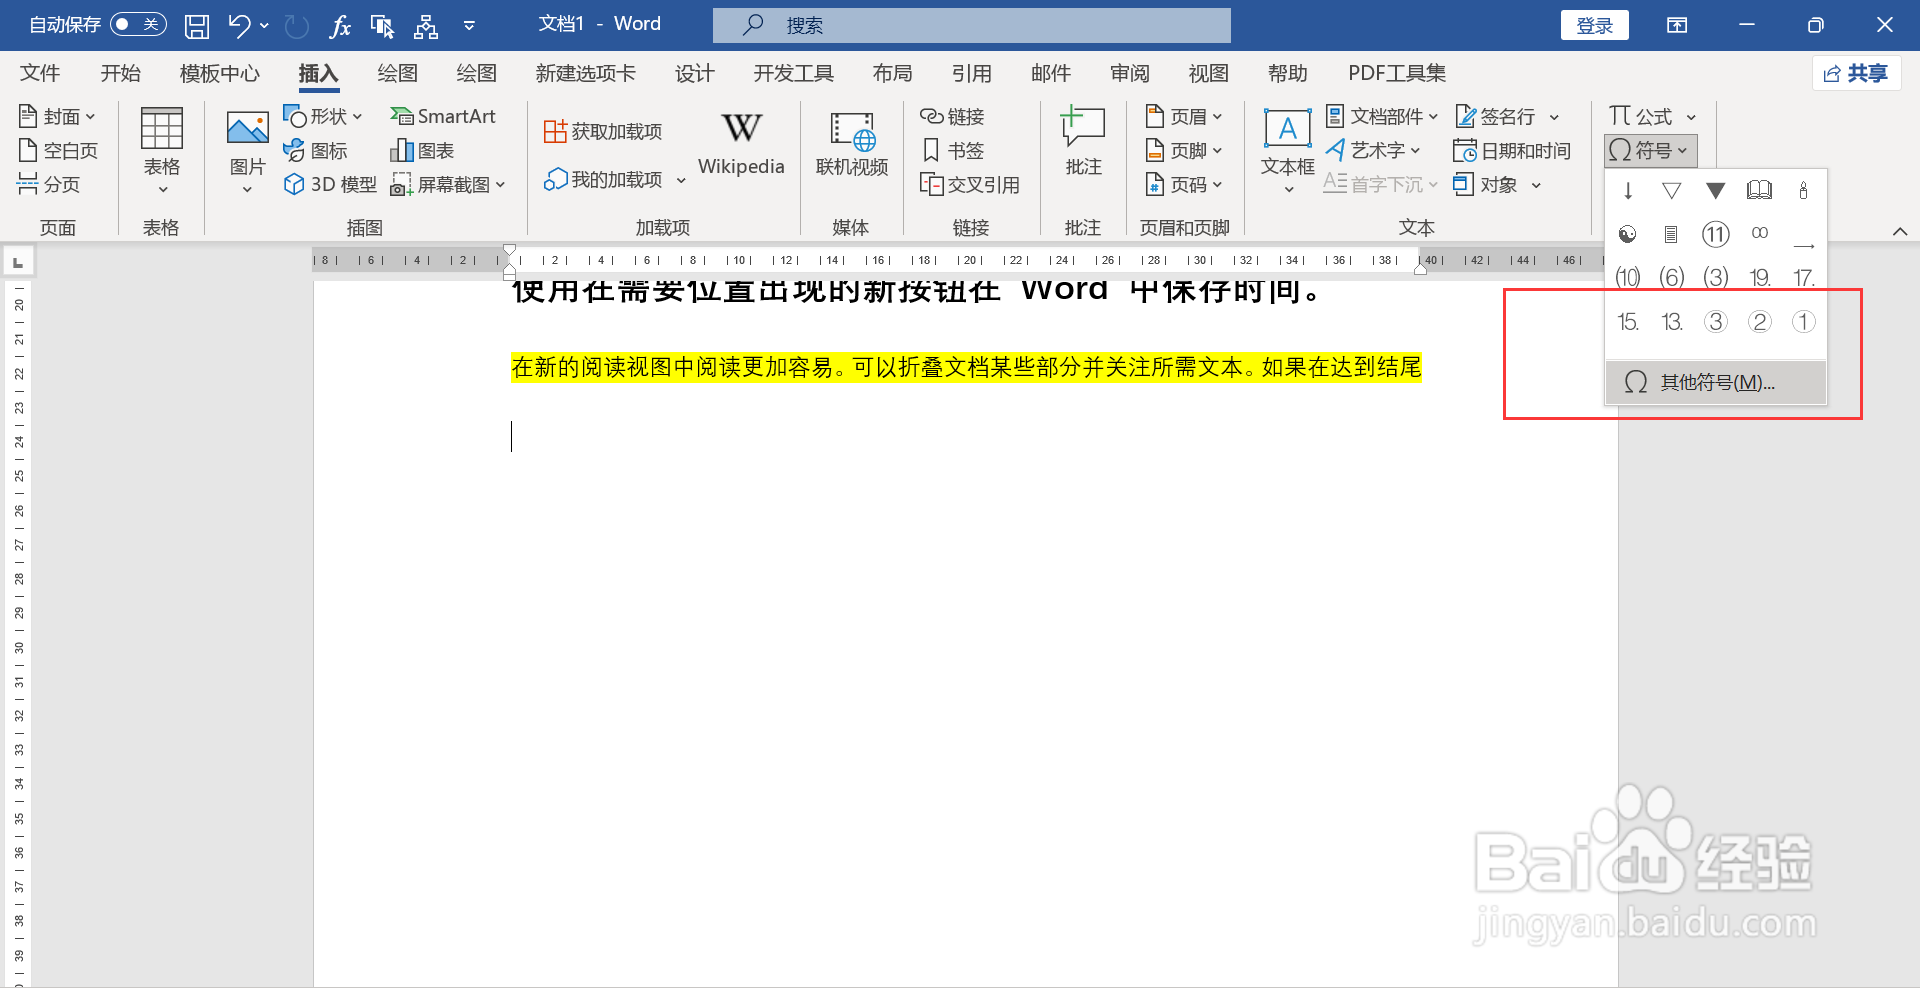This screenshot has width=1920, height=988.
Task: Click the search box in the title bar
Action: pos(971,25)
